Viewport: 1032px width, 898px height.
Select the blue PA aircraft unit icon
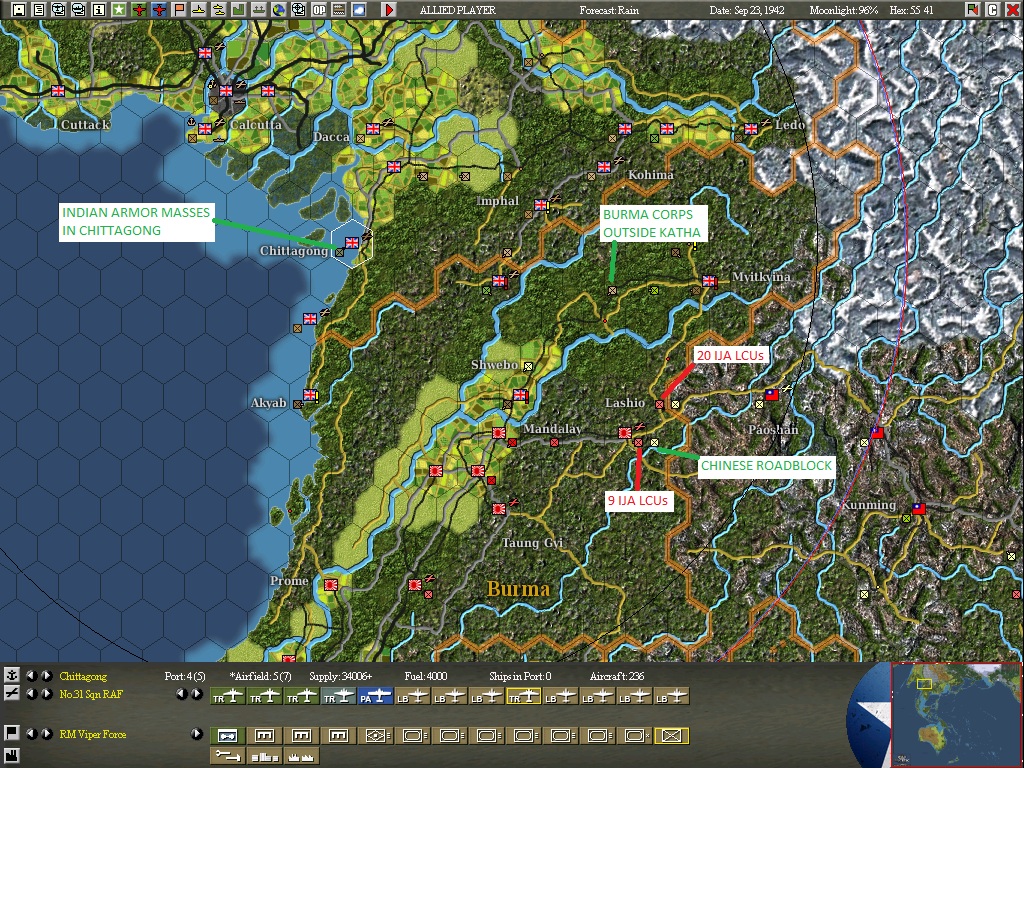pyautogui.click(x=375, y=697)
